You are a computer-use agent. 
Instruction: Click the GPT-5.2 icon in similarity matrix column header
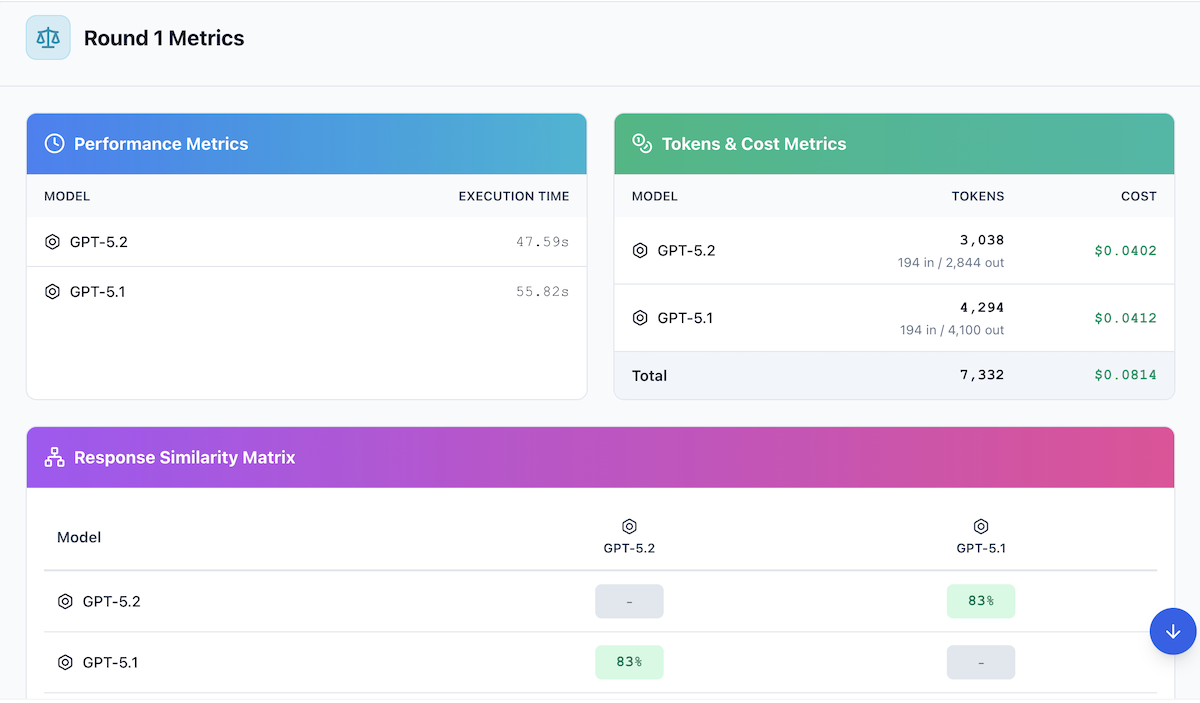pos(629,526)
